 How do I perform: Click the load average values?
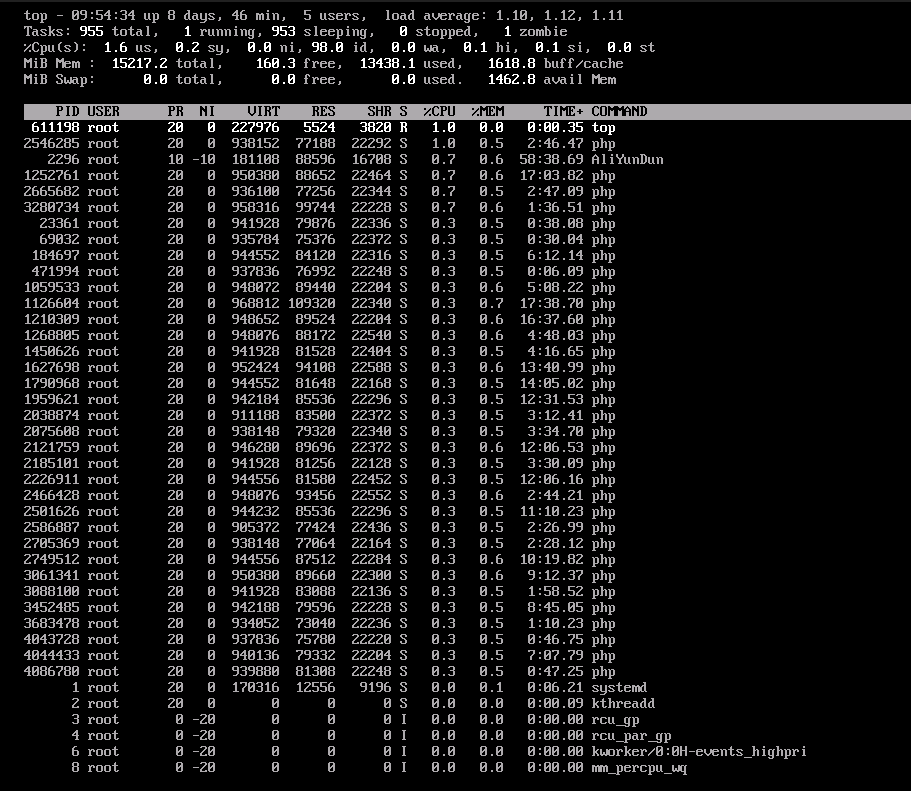point(559,16)
